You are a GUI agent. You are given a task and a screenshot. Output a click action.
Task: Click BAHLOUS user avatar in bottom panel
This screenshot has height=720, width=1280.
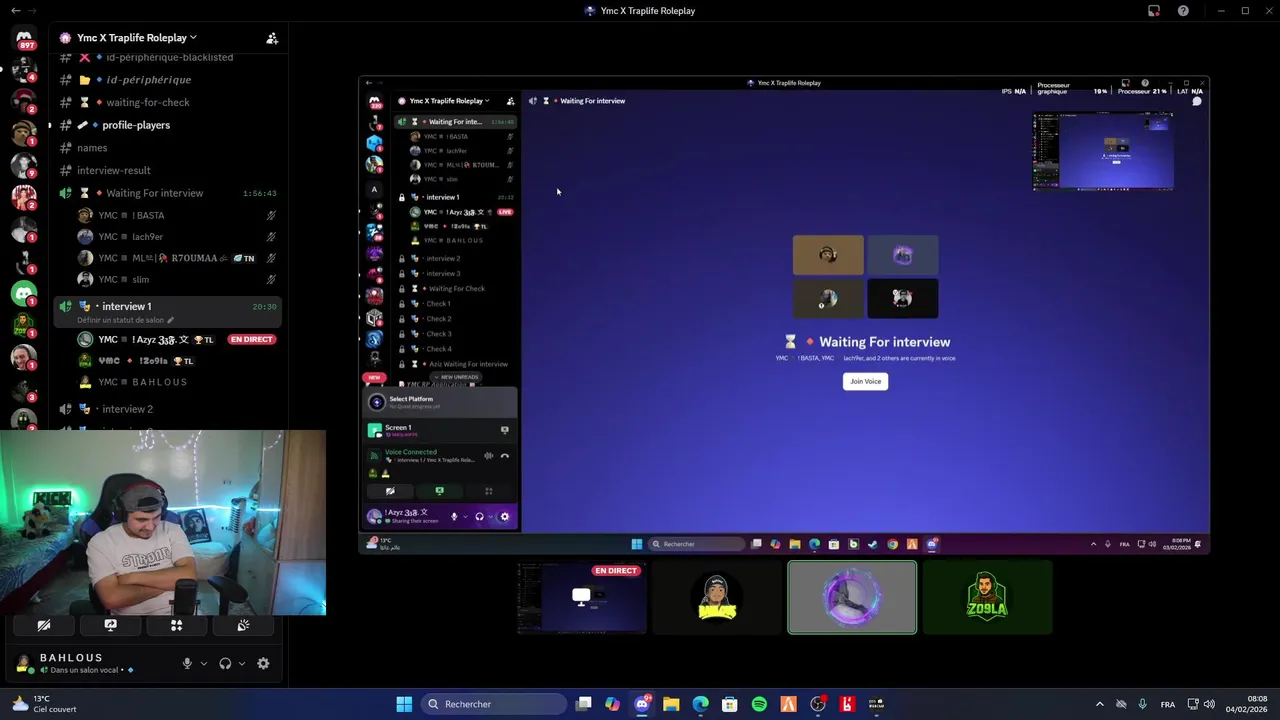pyautogui.click(x=24, y=663)
